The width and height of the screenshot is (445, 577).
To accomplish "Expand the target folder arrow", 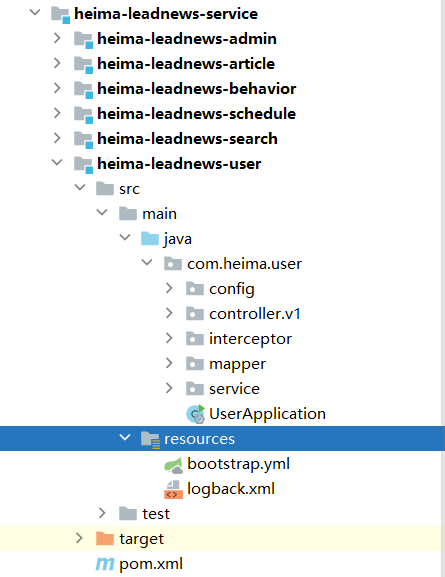I will (x=79, y=538).
